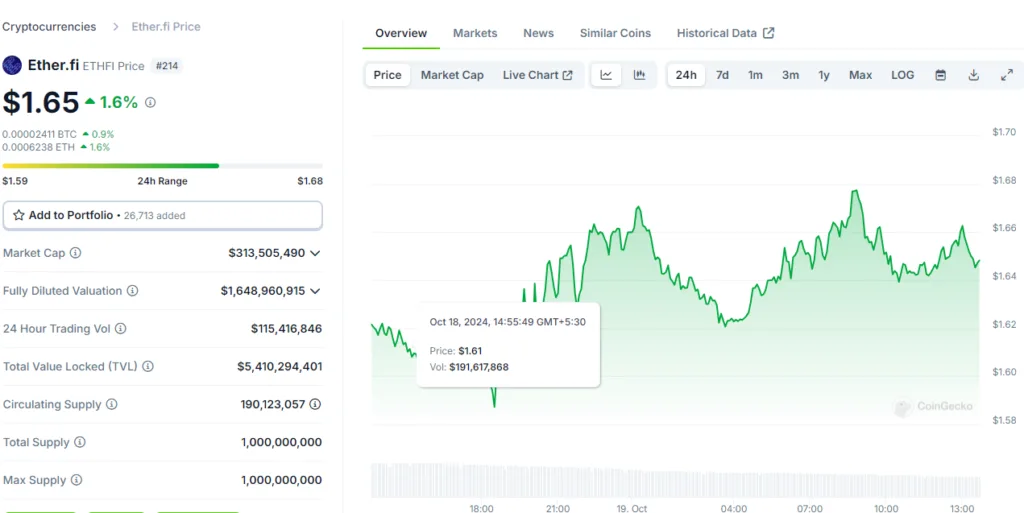Image resolution: width=1024 pixels, height=513 pixels.
Task: Open the News tab
Action: pyautogui.click(x=538, y=33)
